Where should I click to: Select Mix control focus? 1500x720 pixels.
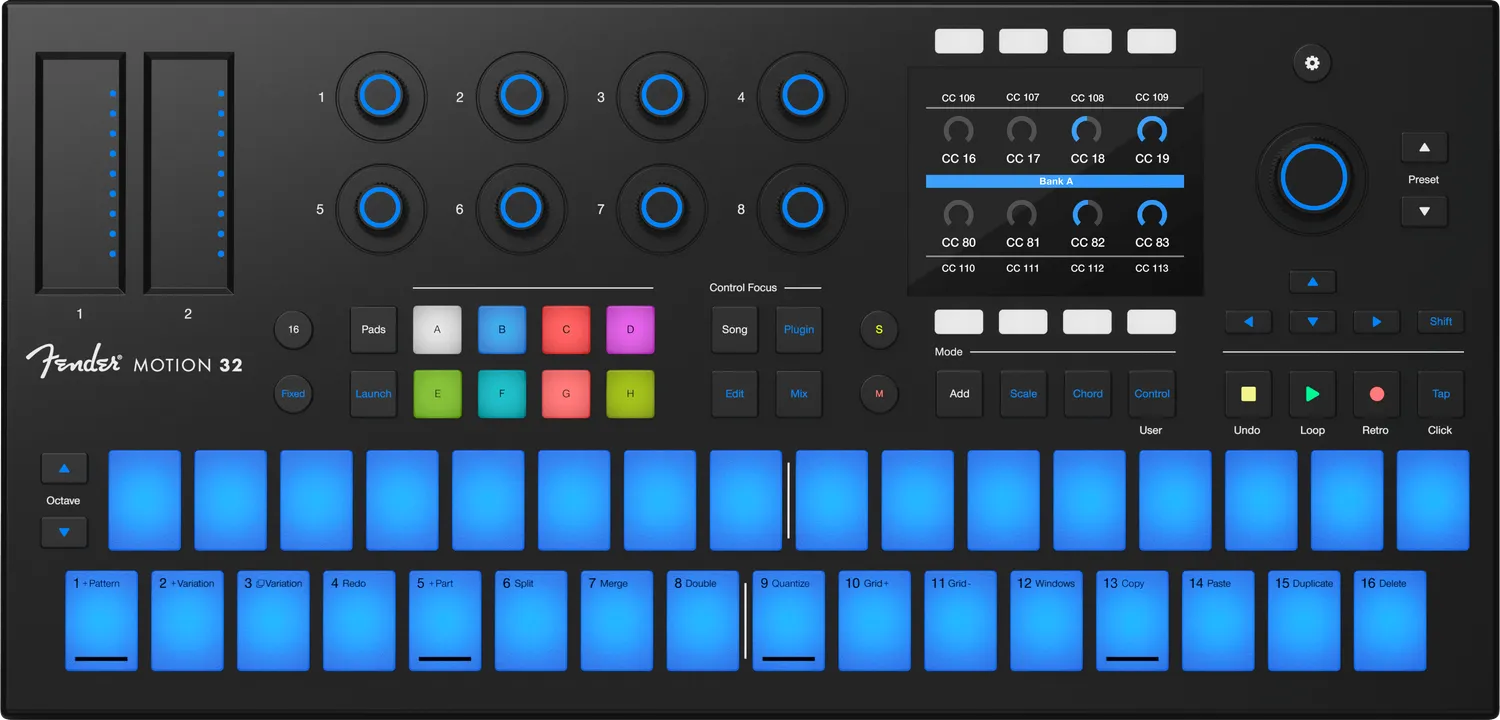pyautogui.click(x=799, y=394)
